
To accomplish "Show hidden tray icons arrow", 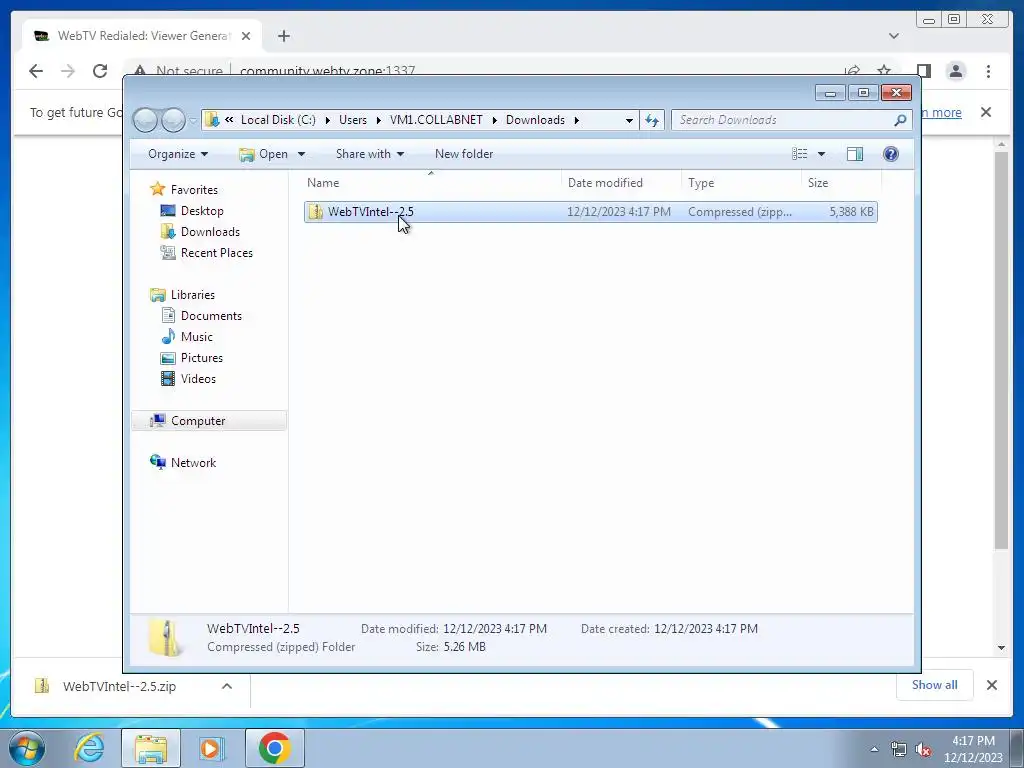I will tap(874, 749).
